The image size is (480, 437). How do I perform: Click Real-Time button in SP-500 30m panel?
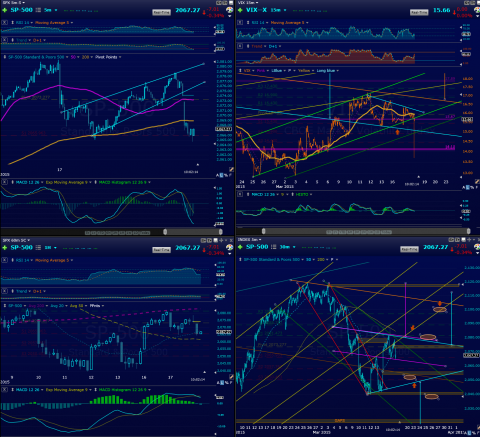click(409, 249)
